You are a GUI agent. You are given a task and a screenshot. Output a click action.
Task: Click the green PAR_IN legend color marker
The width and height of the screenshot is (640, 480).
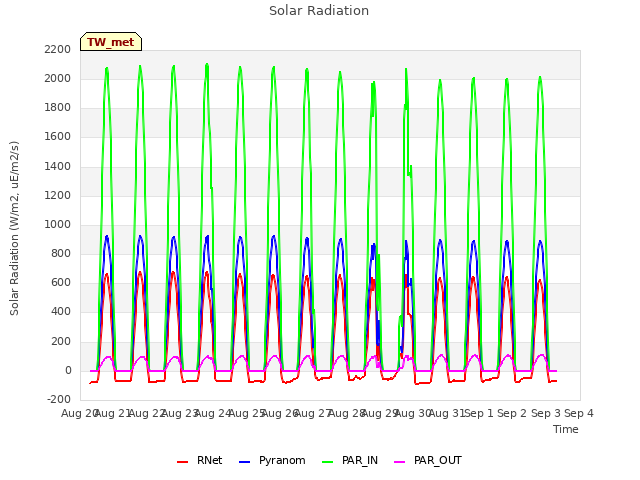pyautogui.click(x=328, y=462)
